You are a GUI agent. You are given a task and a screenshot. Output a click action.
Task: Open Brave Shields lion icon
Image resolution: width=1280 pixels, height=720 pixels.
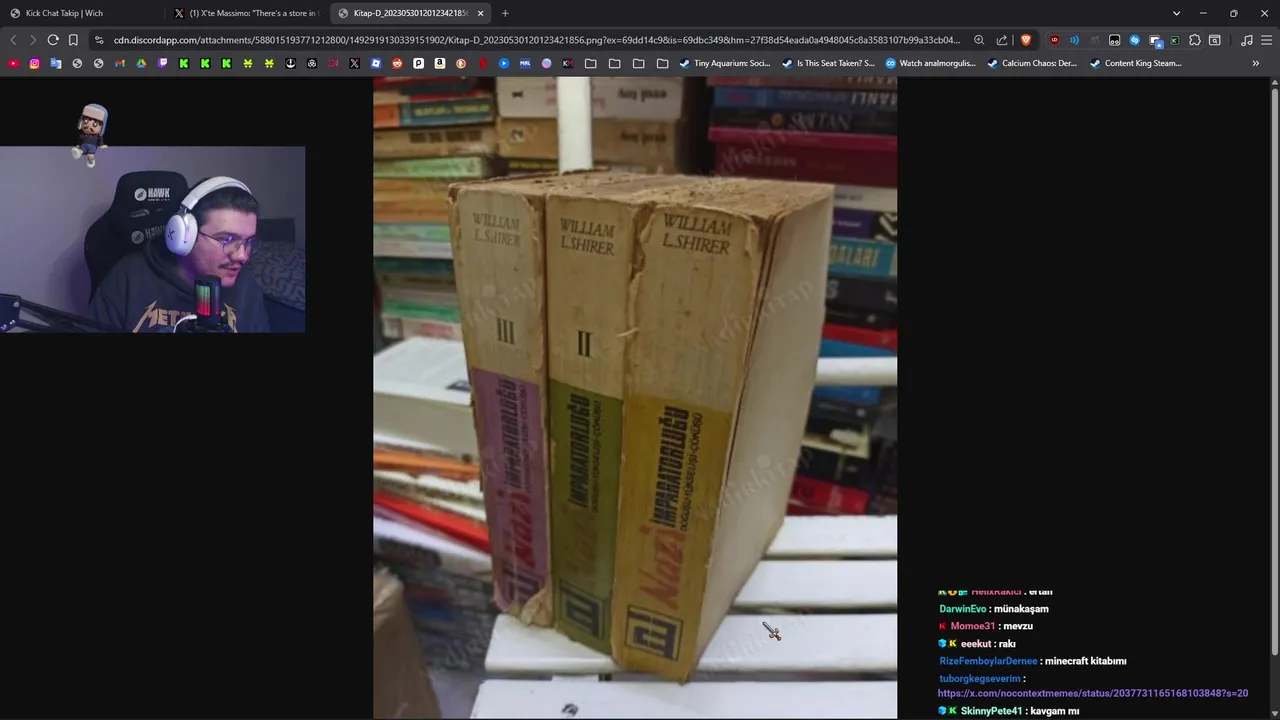[1026, 40]
